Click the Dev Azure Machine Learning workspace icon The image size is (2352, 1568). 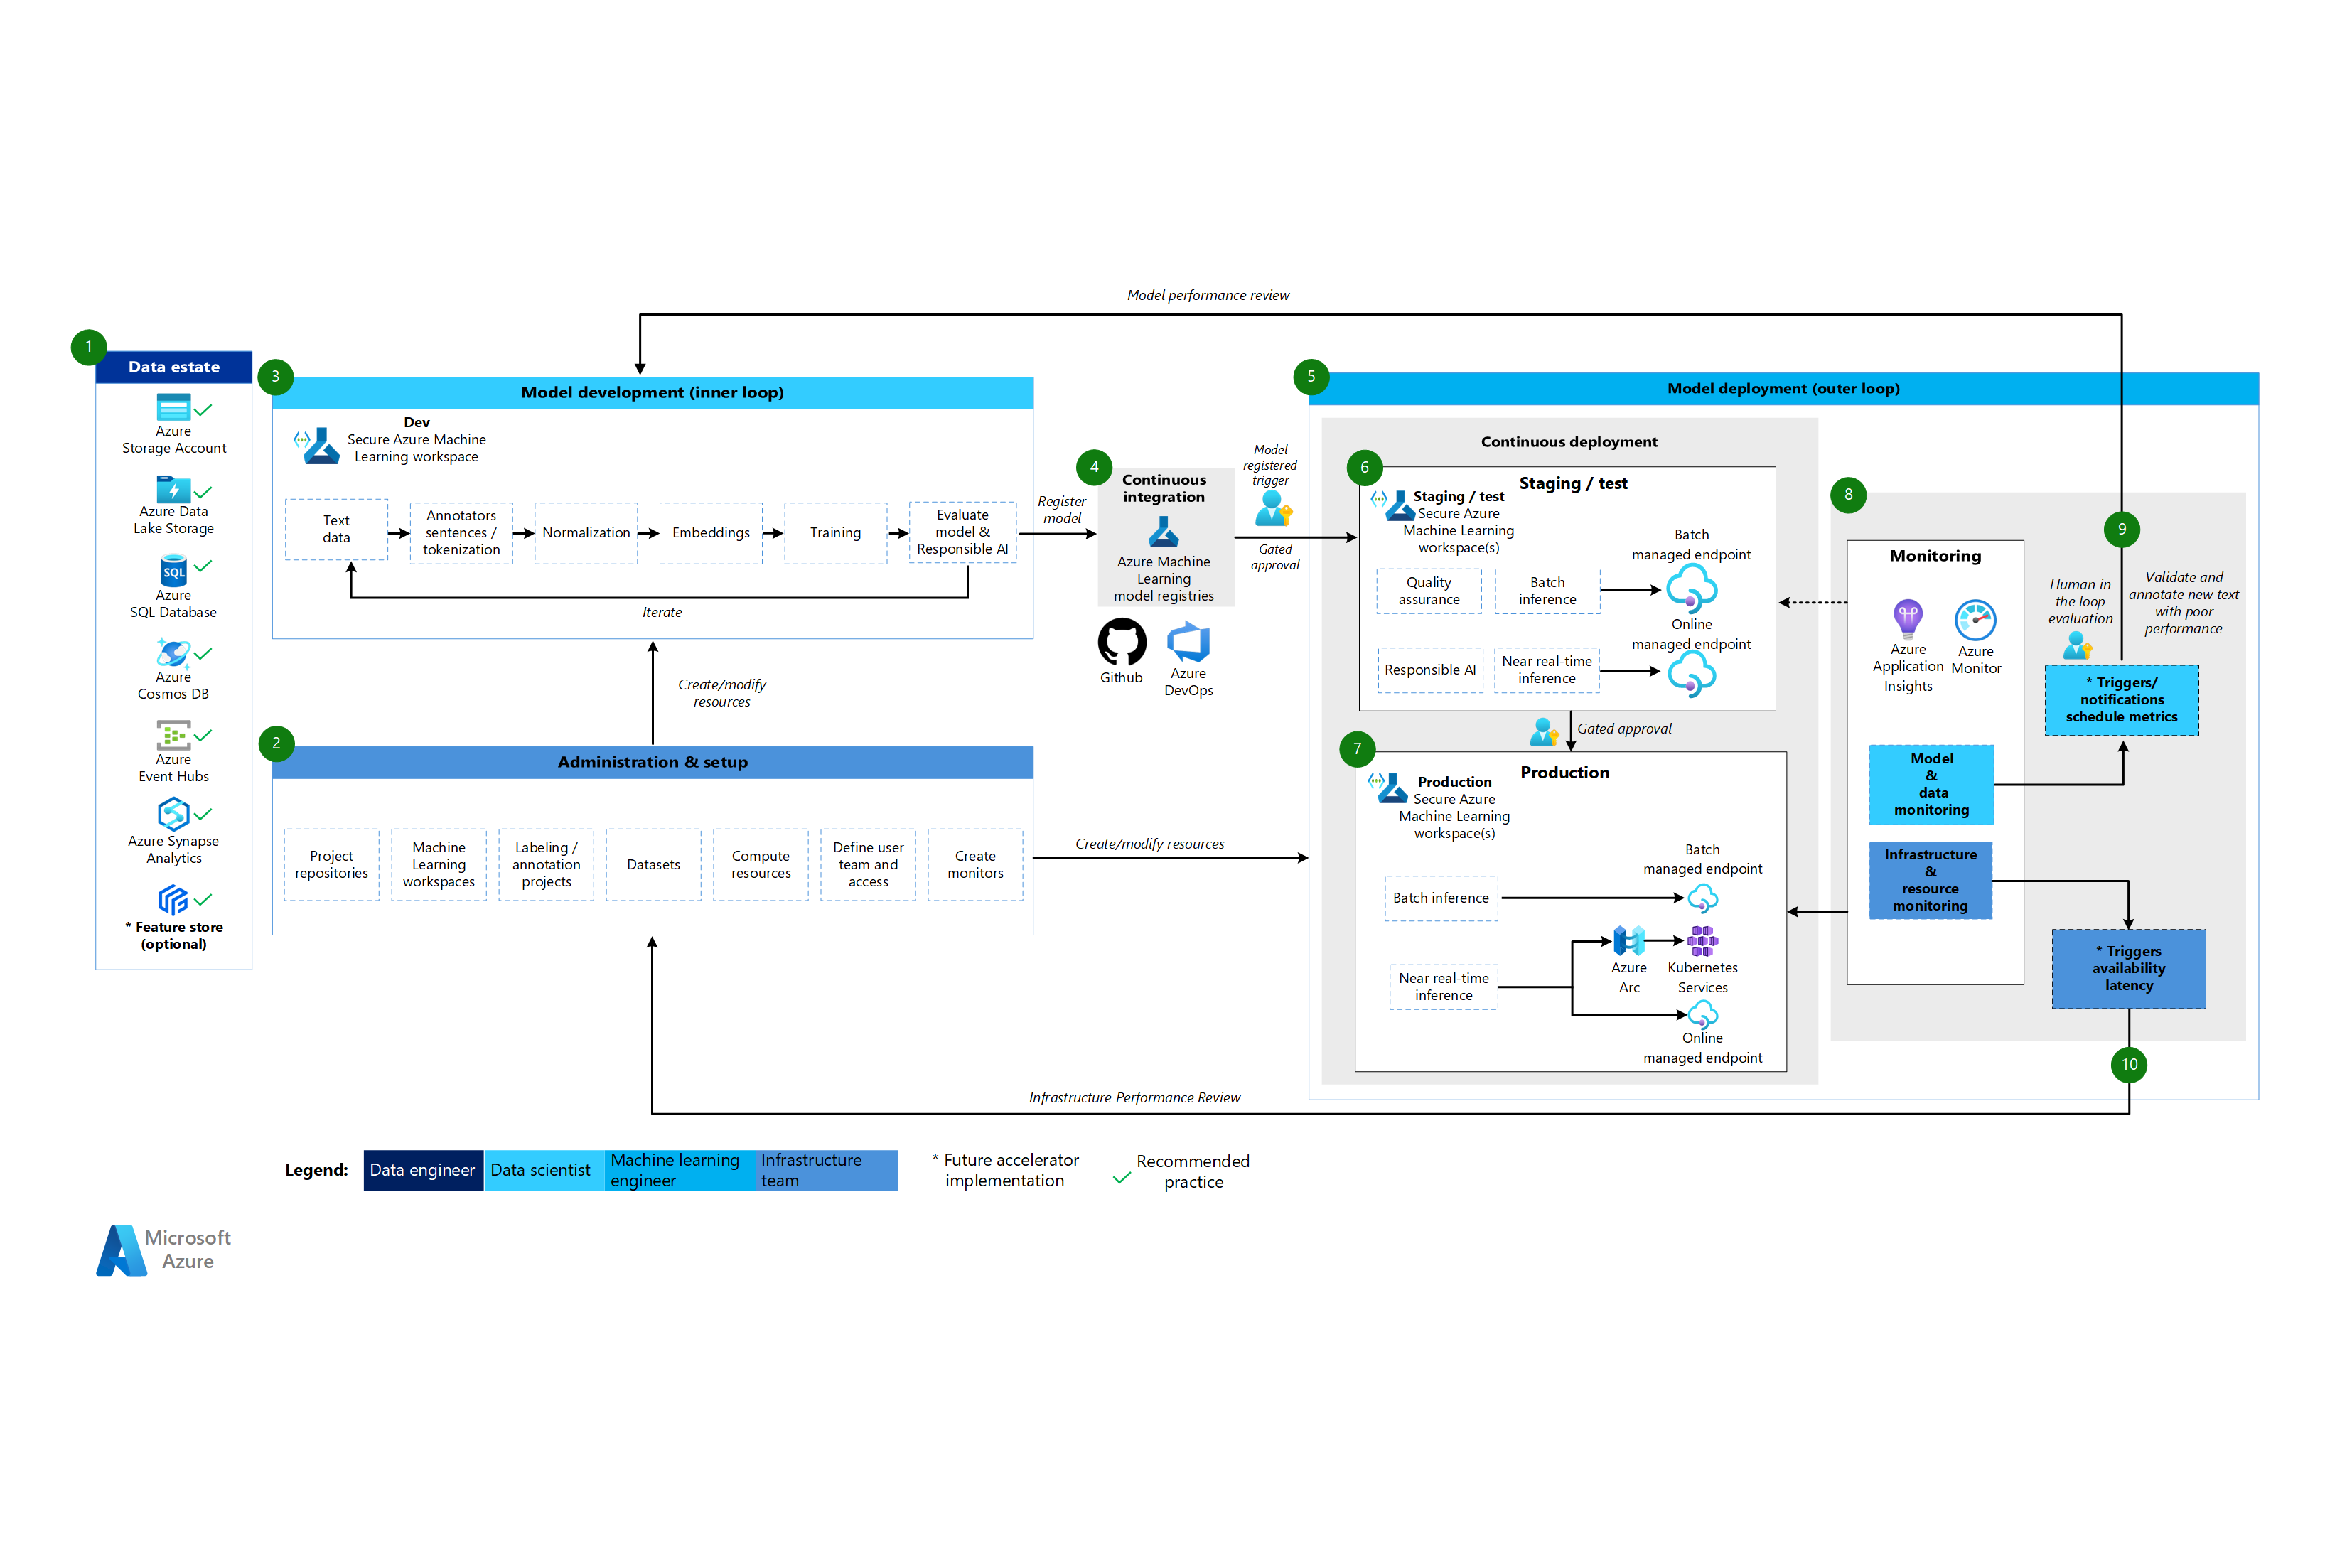coord(316,445)
